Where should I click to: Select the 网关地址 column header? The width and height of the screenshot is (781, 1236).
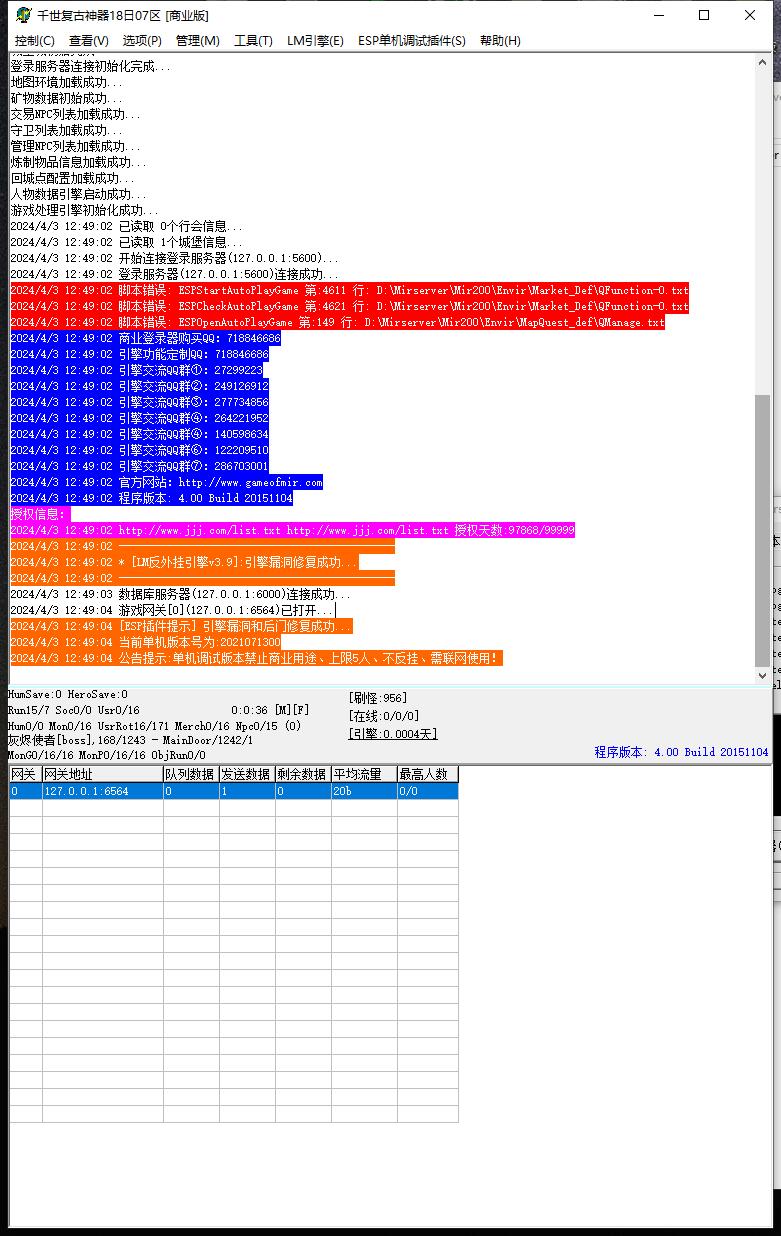point(102,774)
